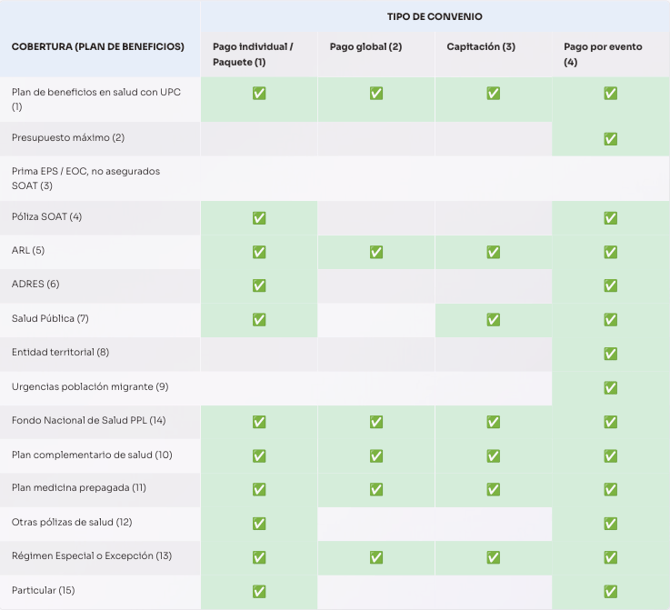Click the Presupuesto máximo Pago por evento checkmark
Viewport: 670px width, 610px height.
610,139
